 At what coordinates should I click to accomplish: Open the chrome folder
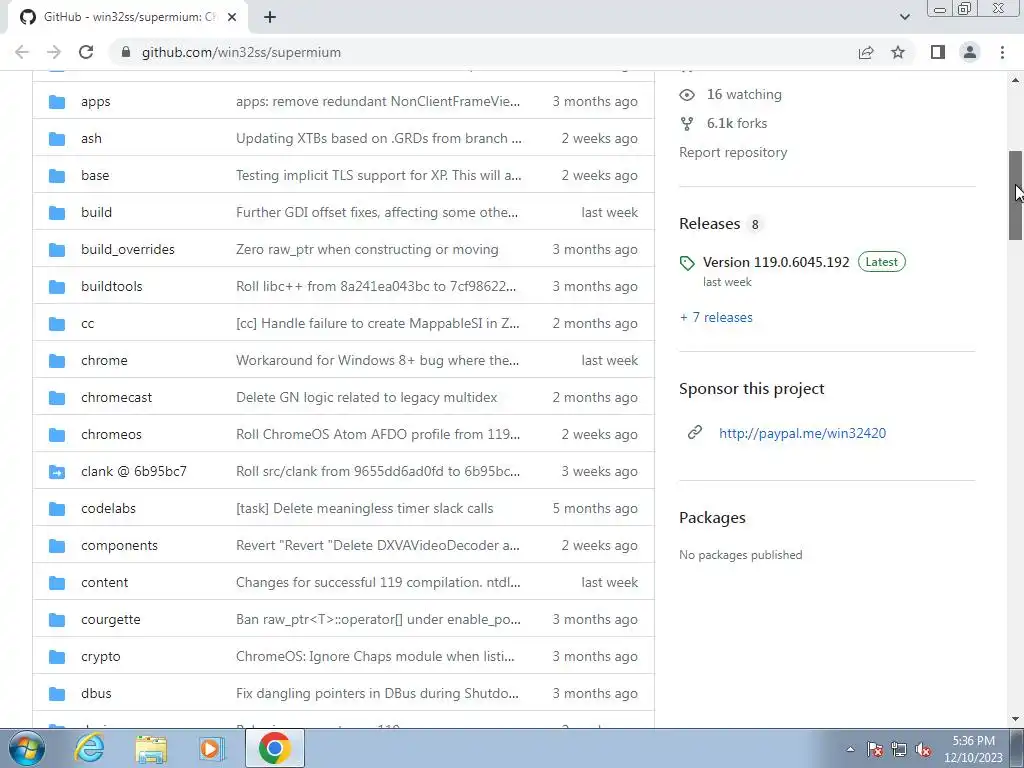[104, 360]
